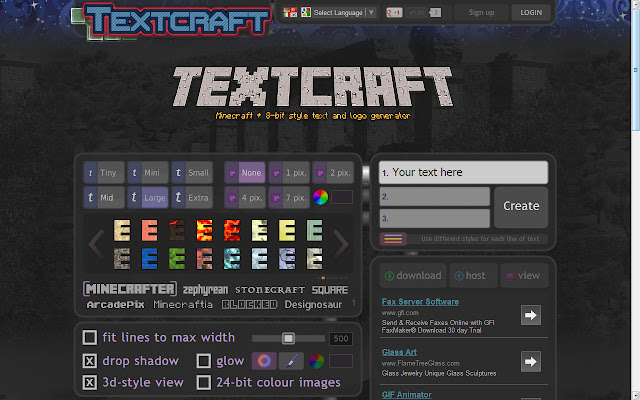Pick the green grass E texture
This screenshot has width=640, height=400.
pos(177,259)
